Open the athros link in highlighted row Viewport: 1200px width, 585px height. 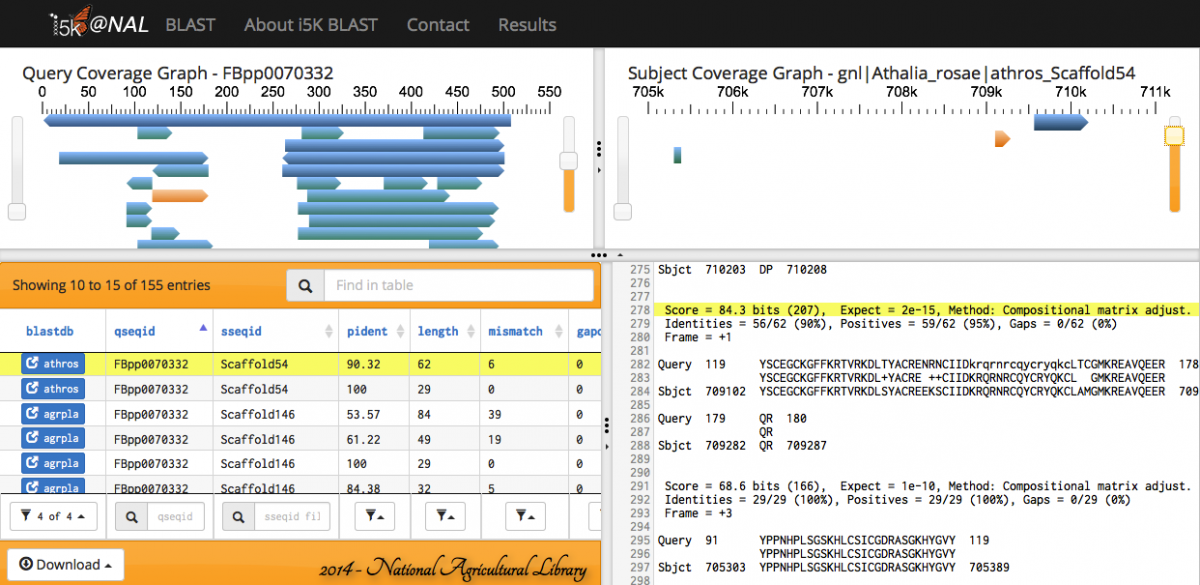coord(51,363)
